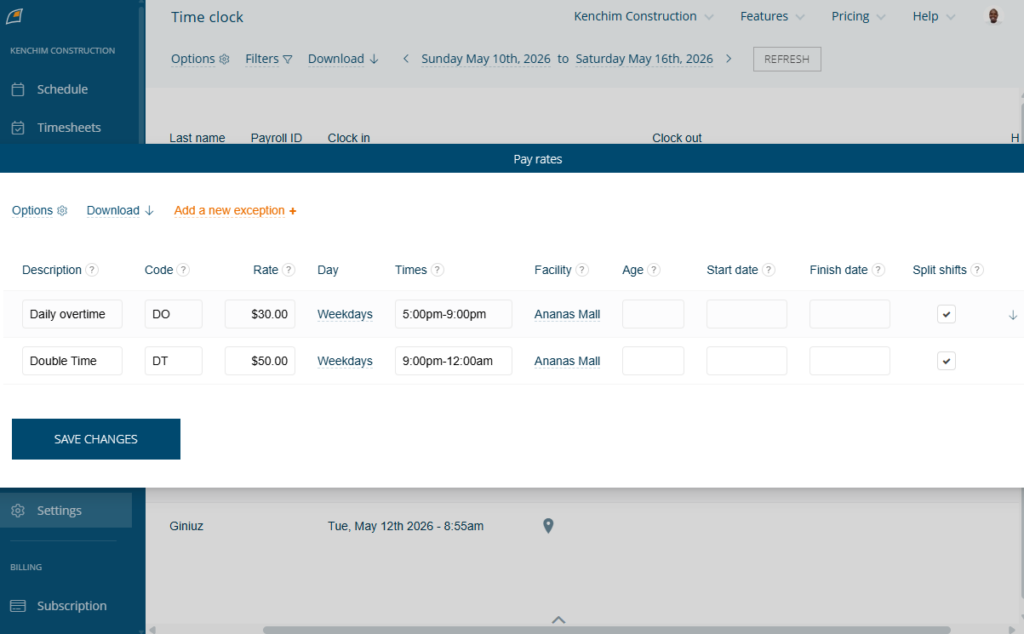
Task: Click the Giniuz last name cell
Action: pos(186,526)
